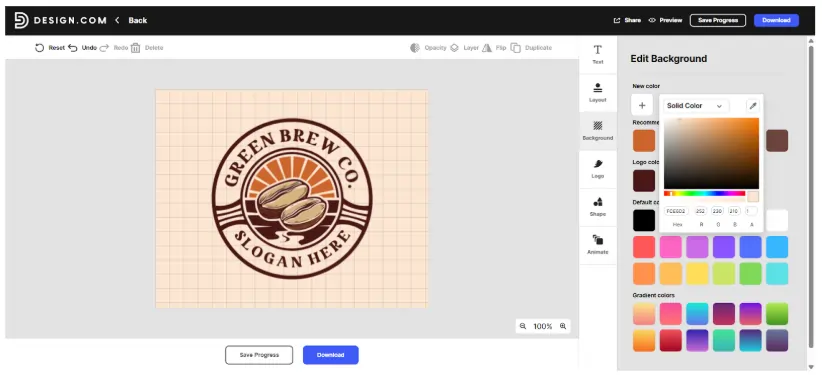Choose the orange recommended color swatch
822x375 pixels.
[x=644, y=141]
